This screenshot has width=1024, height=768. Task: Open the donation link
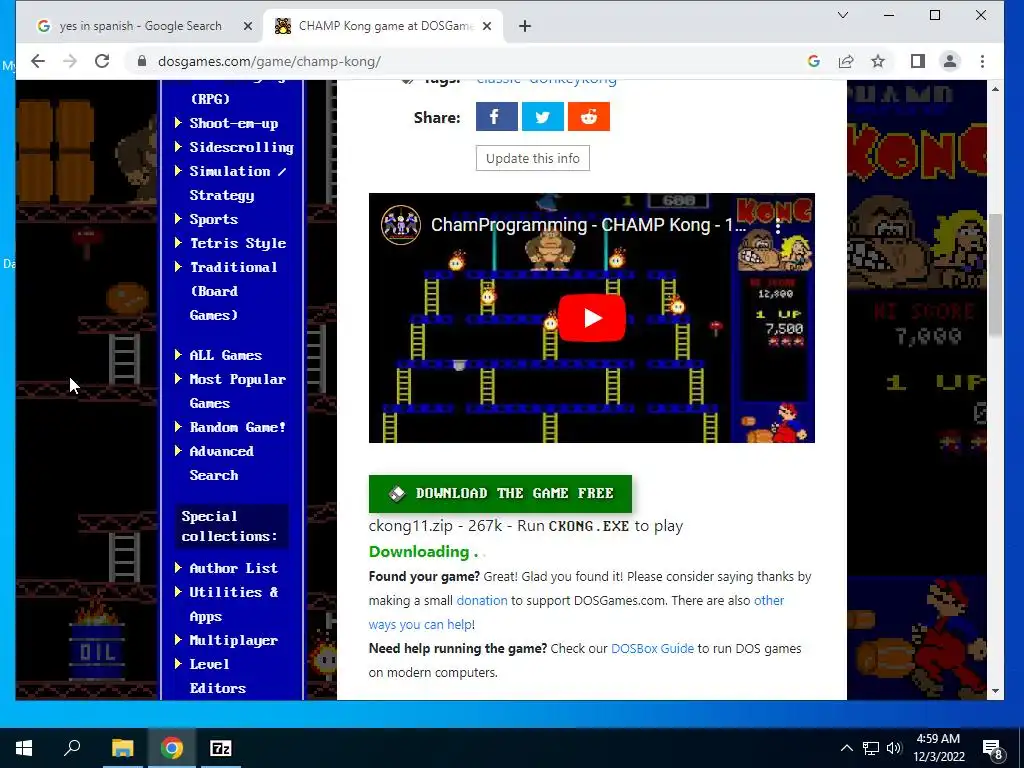coord(482,601)
